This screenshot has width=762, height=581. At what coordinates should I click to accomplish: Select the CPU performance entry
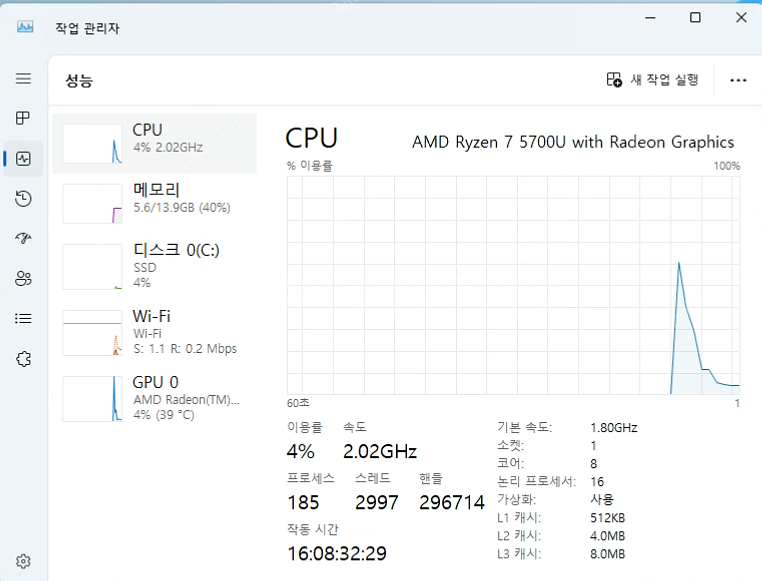click(155, 143)
